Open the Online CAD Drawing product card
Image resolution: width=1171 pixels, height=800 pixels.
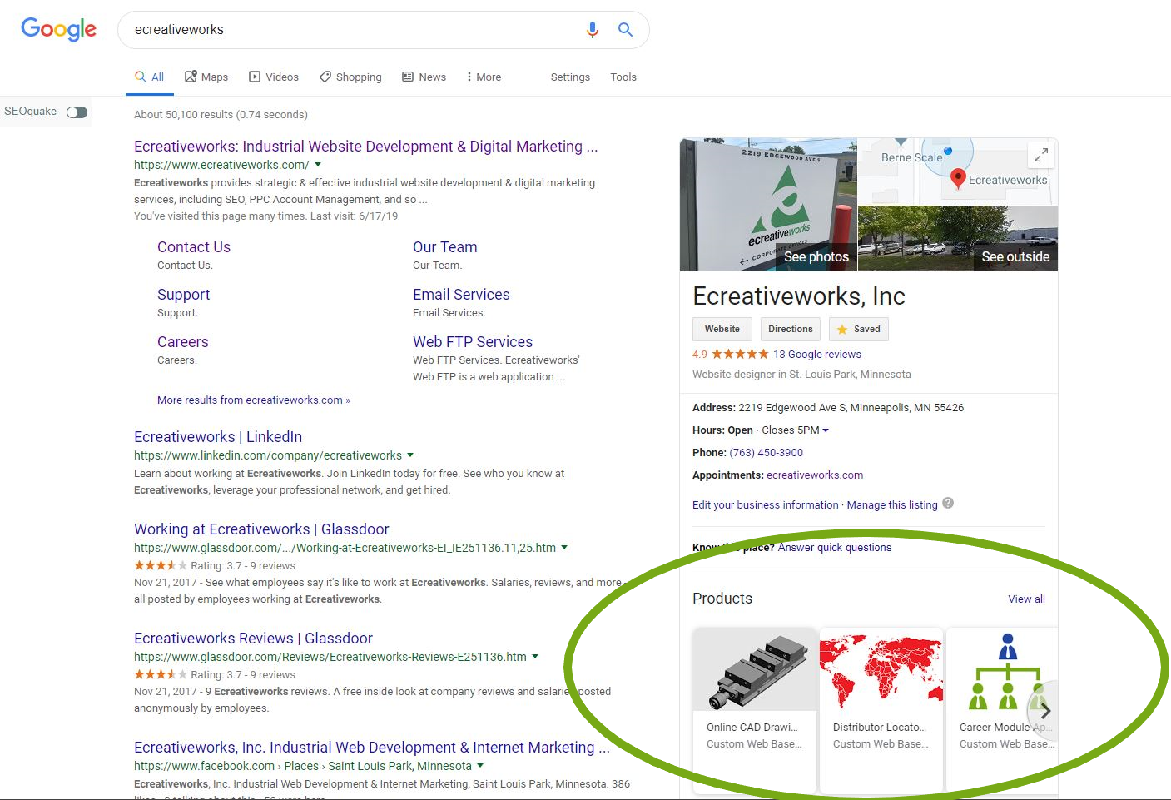(x=754, y=710)
